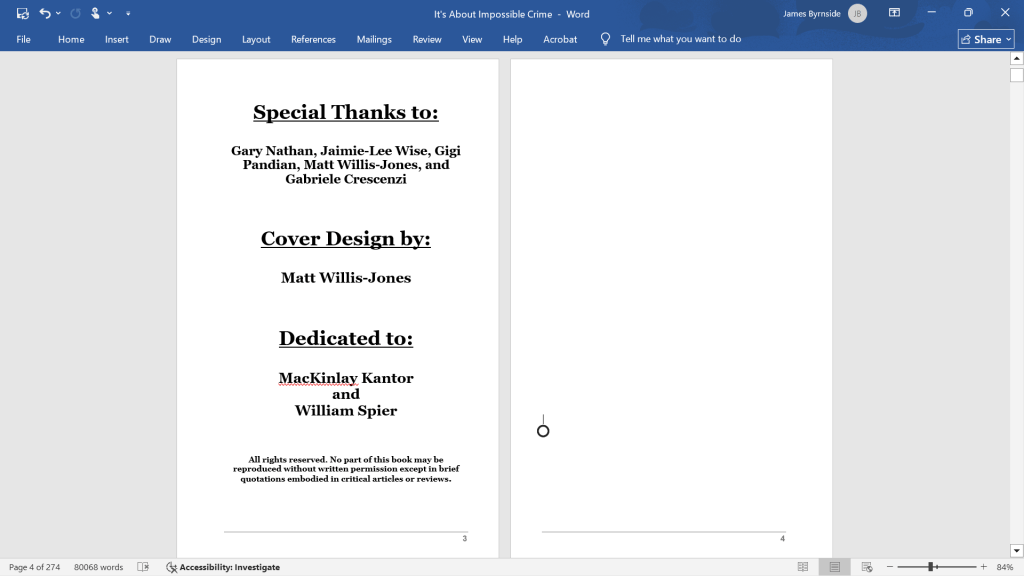Switch to Read Mode view

coord(803,567)
